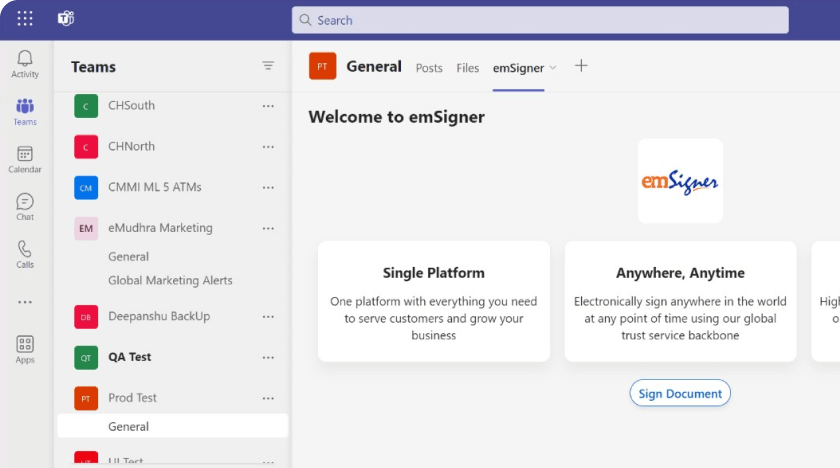Open the Chat section
The height and width of the screenshot is (468, 840).
[25, 207]
